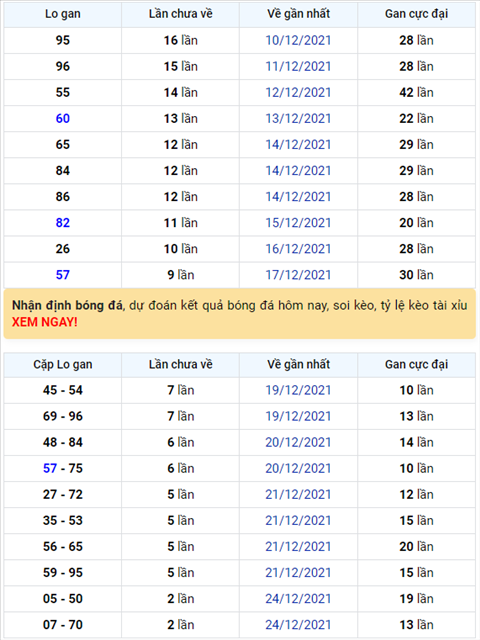Click date 24/12/2021 in row 07 - 70
The image size is (480, 640).
pos(298,625)
